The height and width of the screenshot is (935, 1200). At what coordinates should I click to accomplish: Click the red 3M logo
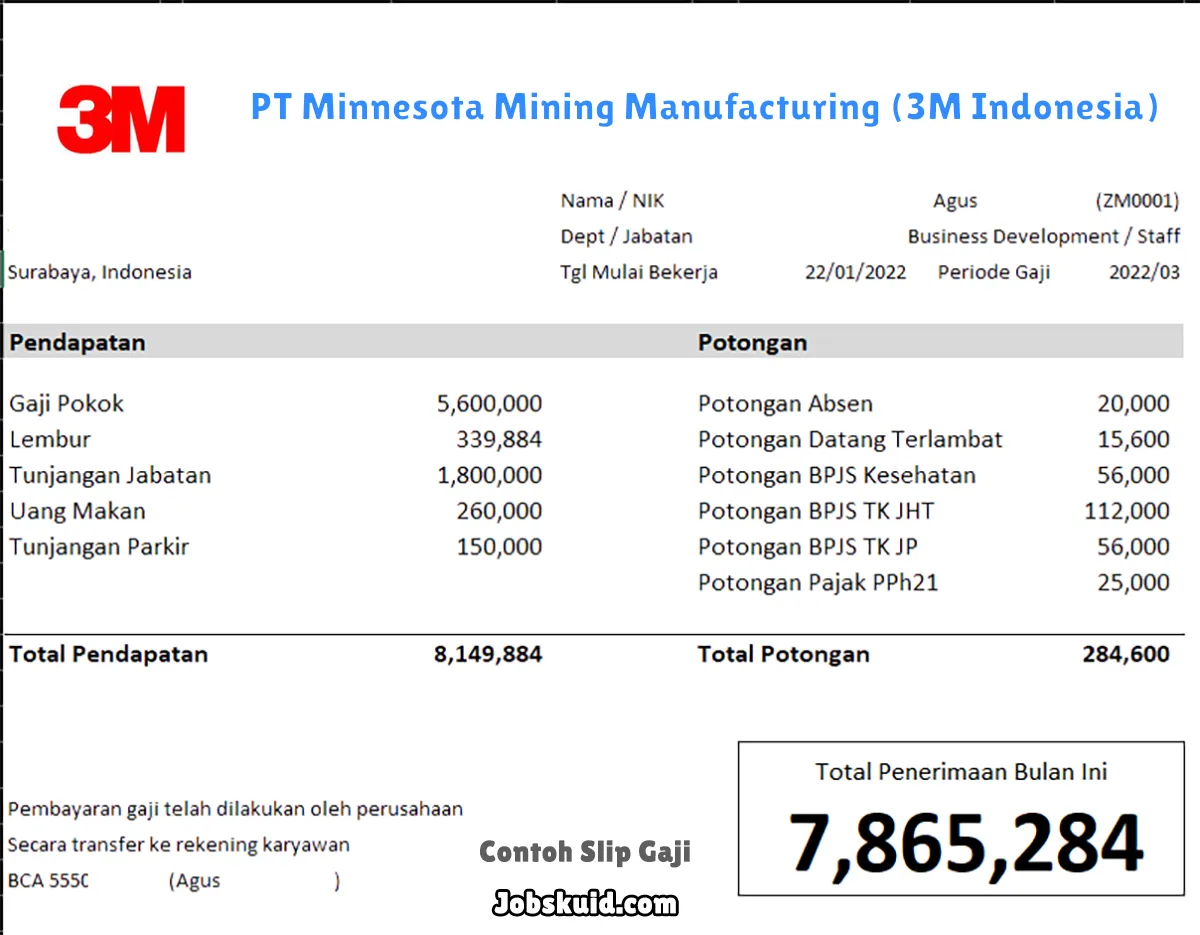click(121, 119)
